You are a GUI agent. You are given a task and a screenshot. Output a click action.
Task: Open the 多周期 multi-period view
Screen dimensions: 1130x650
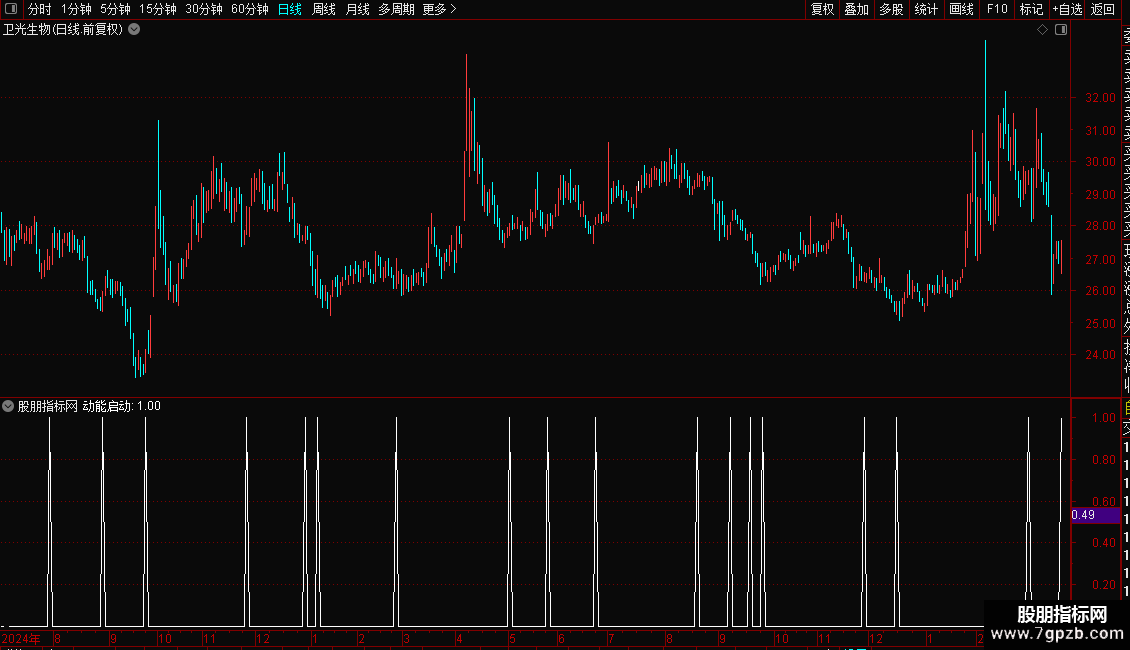click(396, 9)
